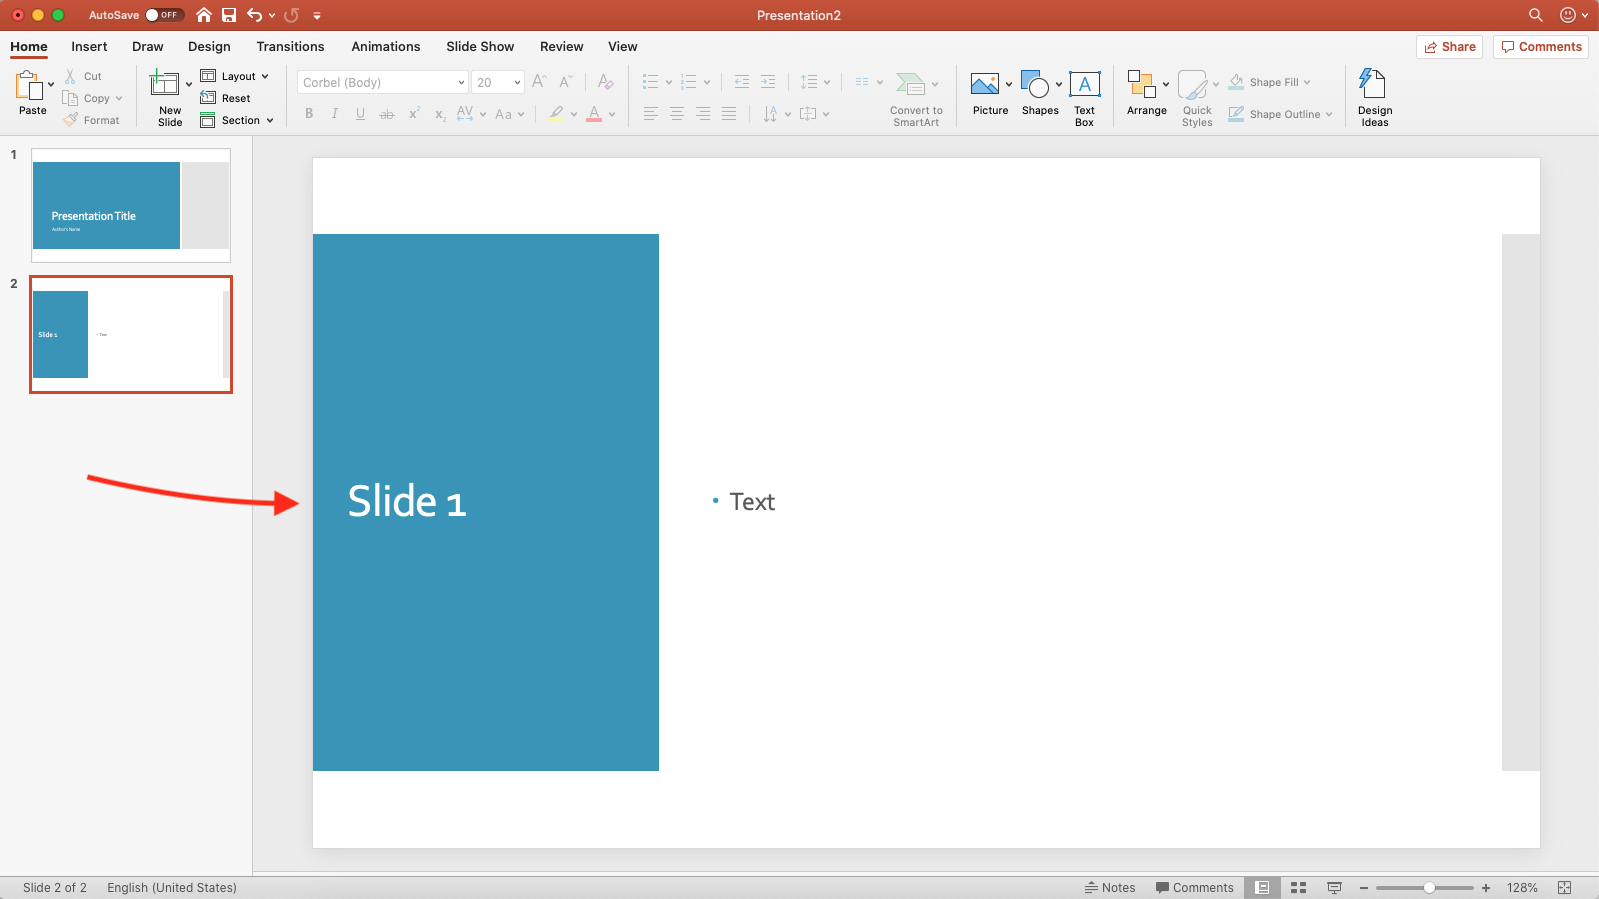Open the Transitions tab

click(290, 46)
